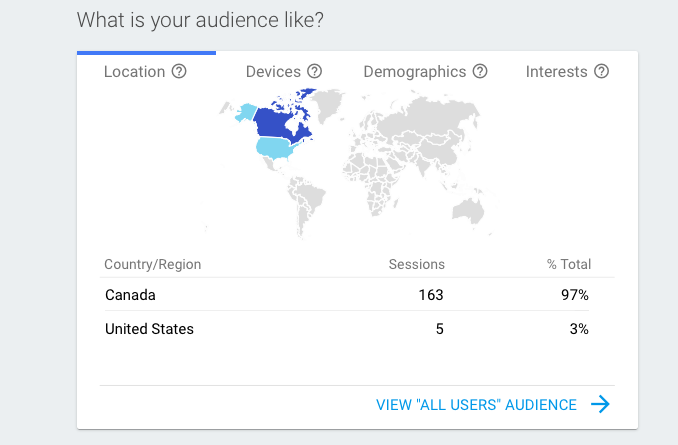Open the View "All Users" Audience link
The width and height of the screenshot is (678, 445).
476,405
